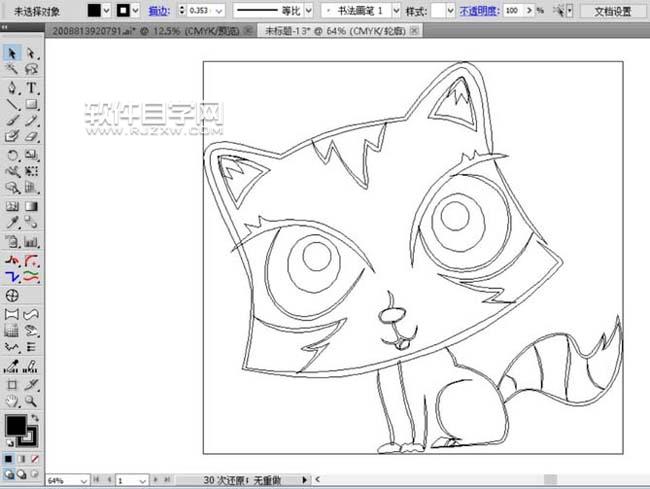
Task: Click the 描边 stroke panel link
Action: point(159,11)
